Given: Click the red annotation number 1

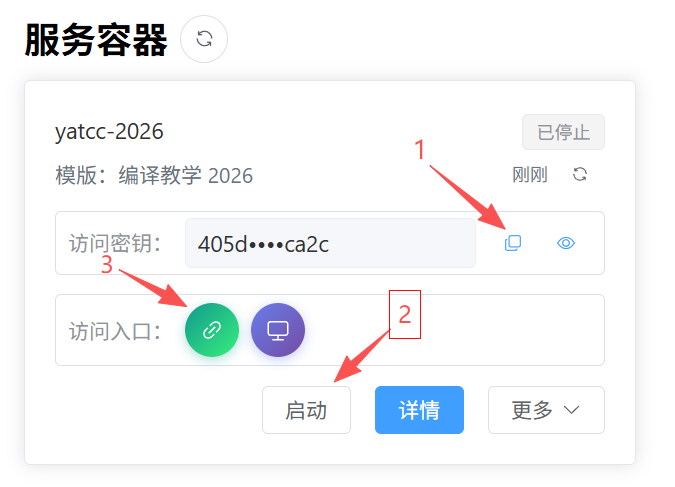Looking at the screenshot, I should coord(420,149).
